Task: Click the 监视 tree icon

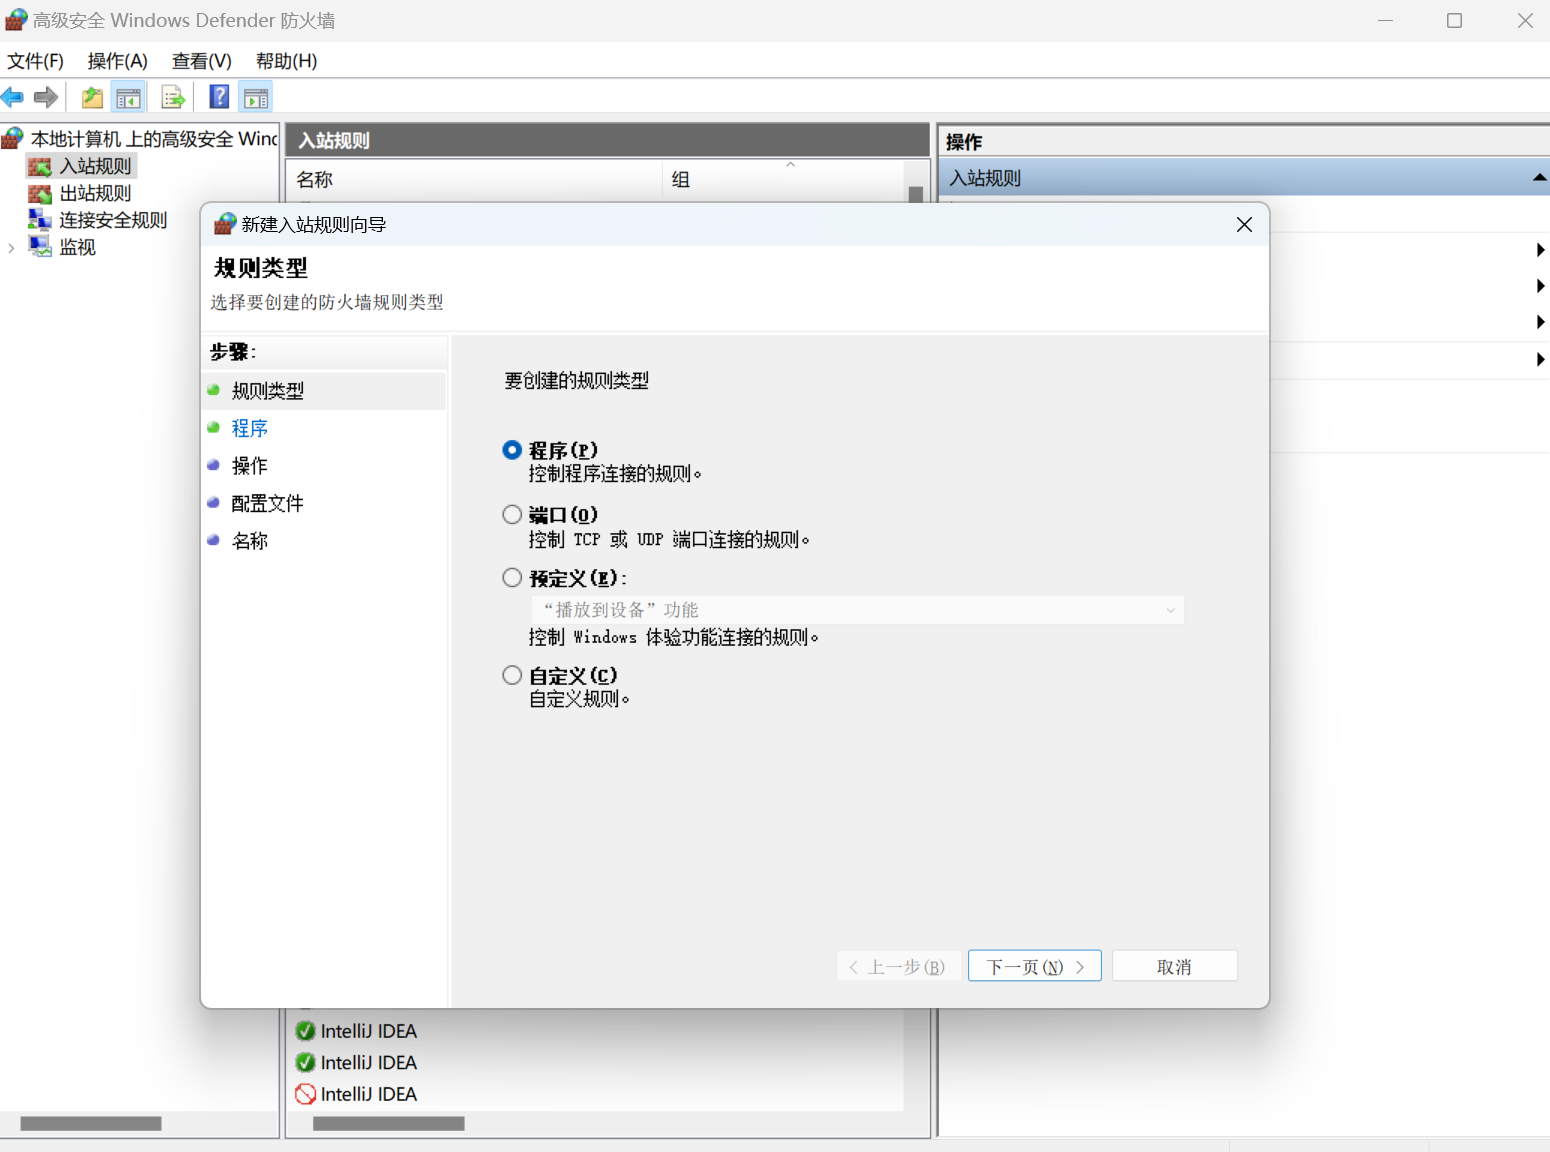Action: [40, 247]
